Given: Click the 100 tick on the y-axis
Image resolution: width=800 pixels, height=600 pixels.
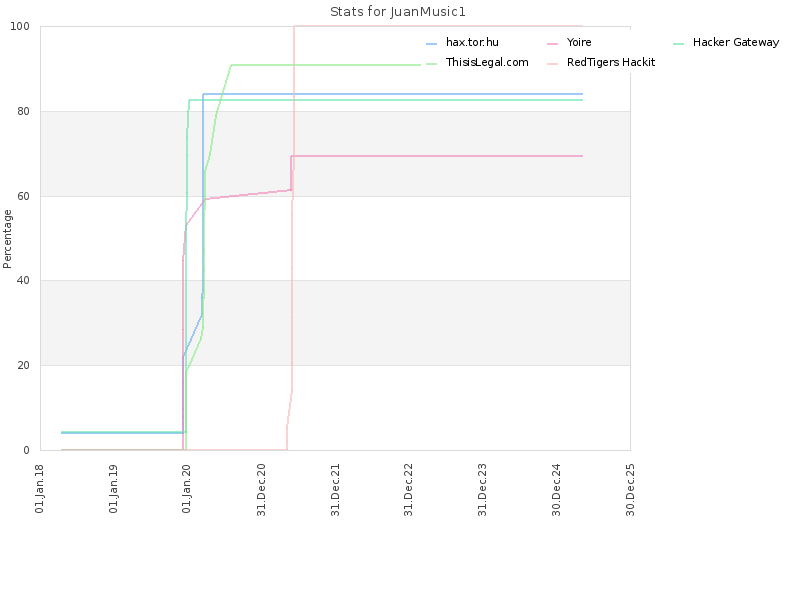Looking at the screenshot, I should tap(20, 27).
